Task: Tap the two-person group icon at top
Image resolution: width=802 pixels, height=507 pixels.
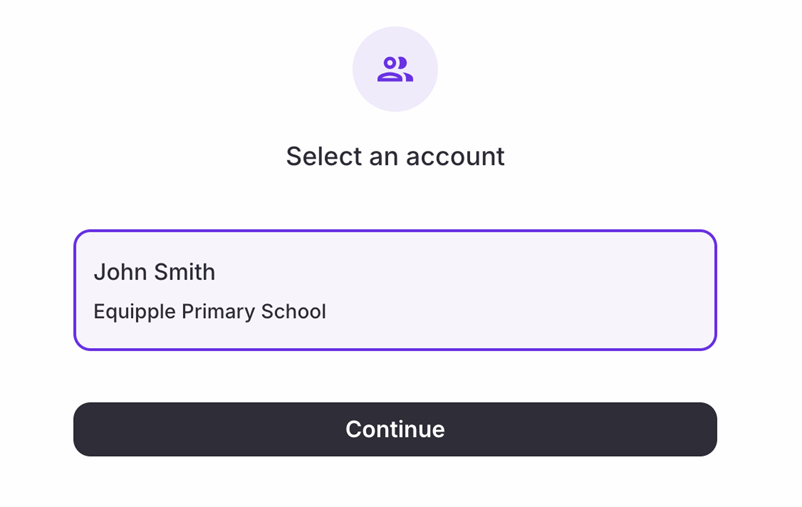Action: (x=395, y=69)
